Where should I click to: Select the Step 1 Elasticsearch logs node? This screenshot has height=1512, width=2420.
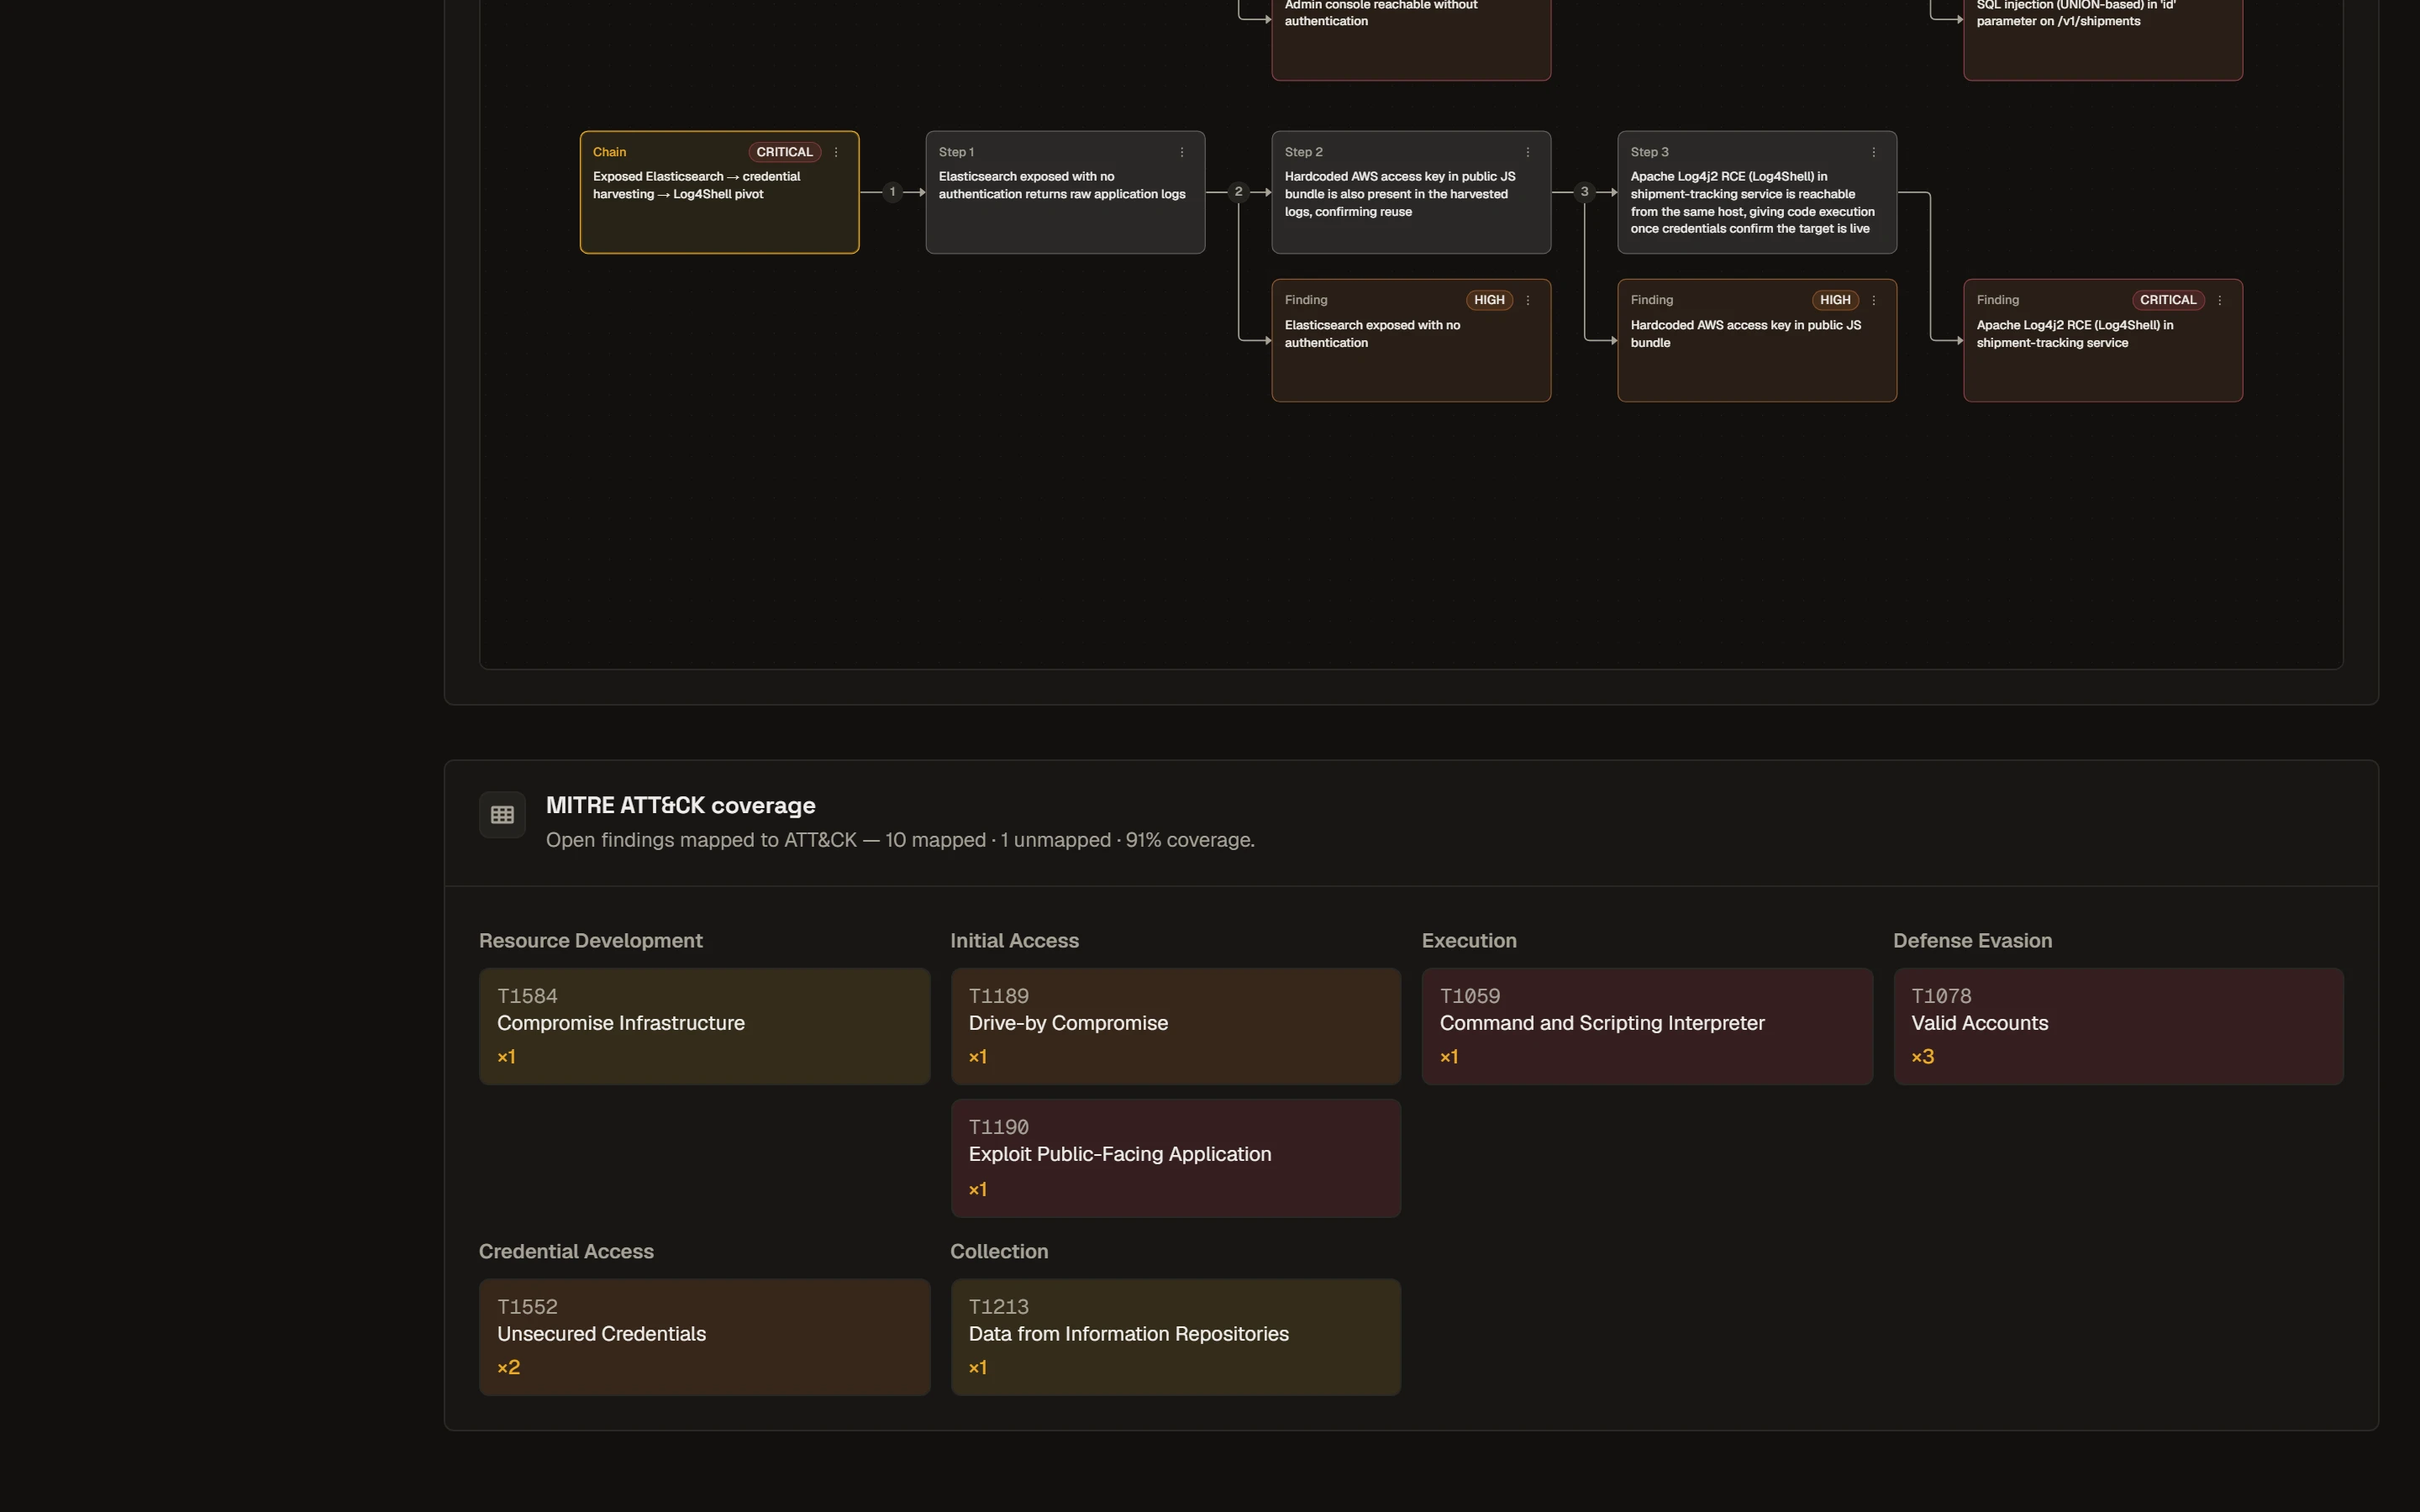[x=1065, y=192]
